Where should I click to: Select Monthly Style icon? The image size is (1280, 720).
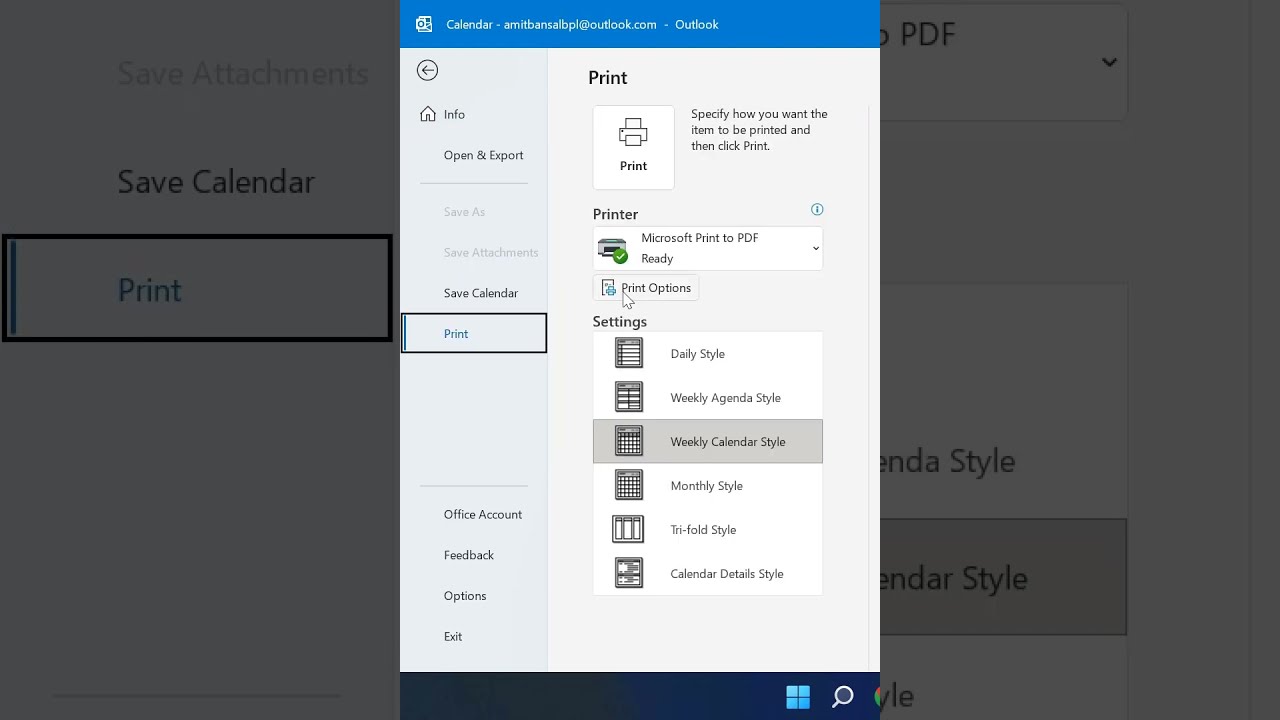click(629, 485)
